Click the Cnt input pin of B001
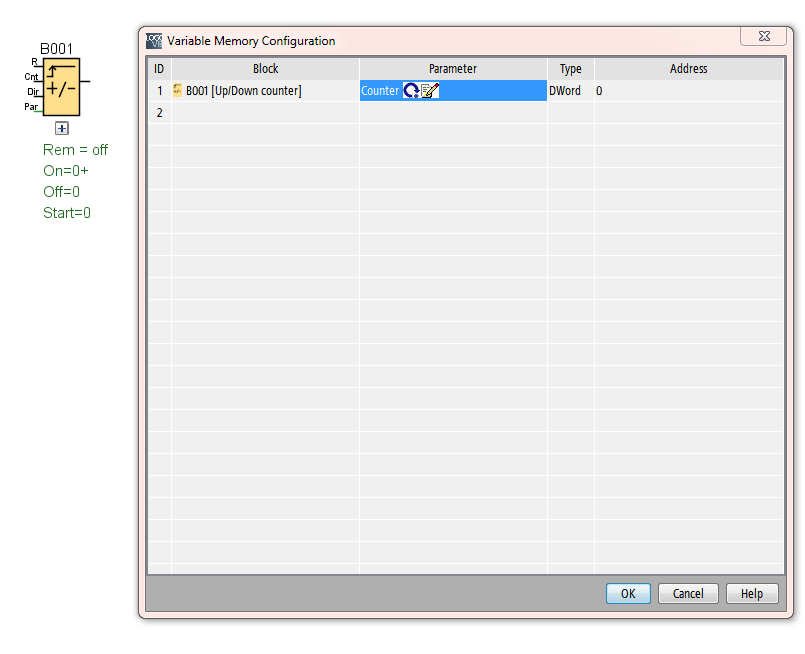Viewport: 805px width, 654px height. tap(32, 77)
